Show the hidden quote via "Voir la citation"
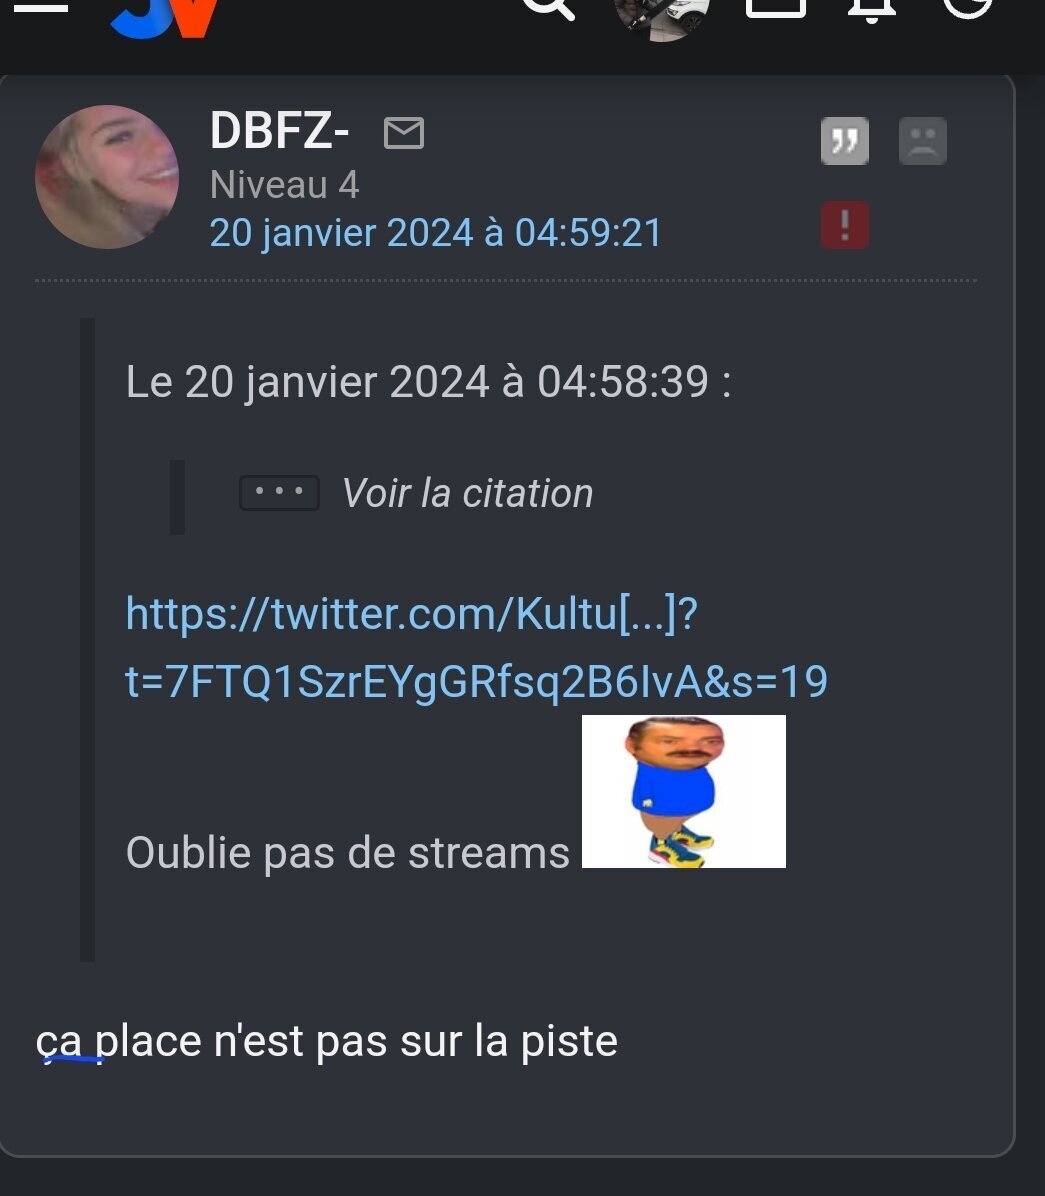This screenshot has height=1196, width=1045. (468, 493)
